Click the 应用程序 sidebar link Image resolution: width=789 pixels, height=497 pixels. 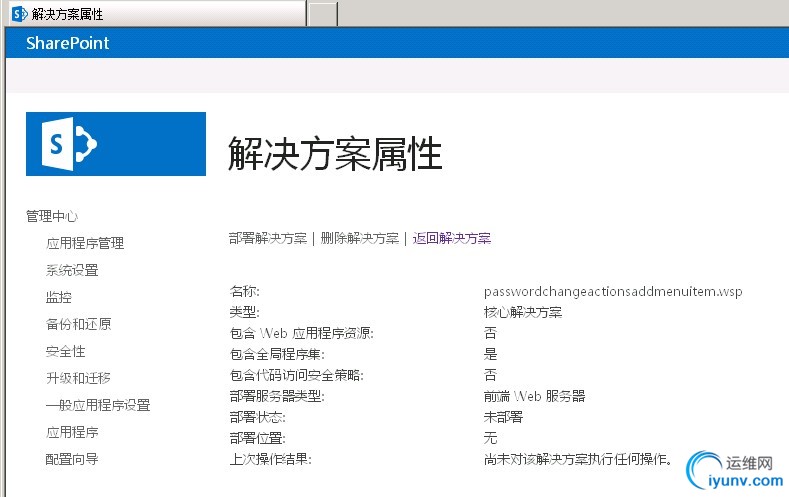(x=72, y=432)
